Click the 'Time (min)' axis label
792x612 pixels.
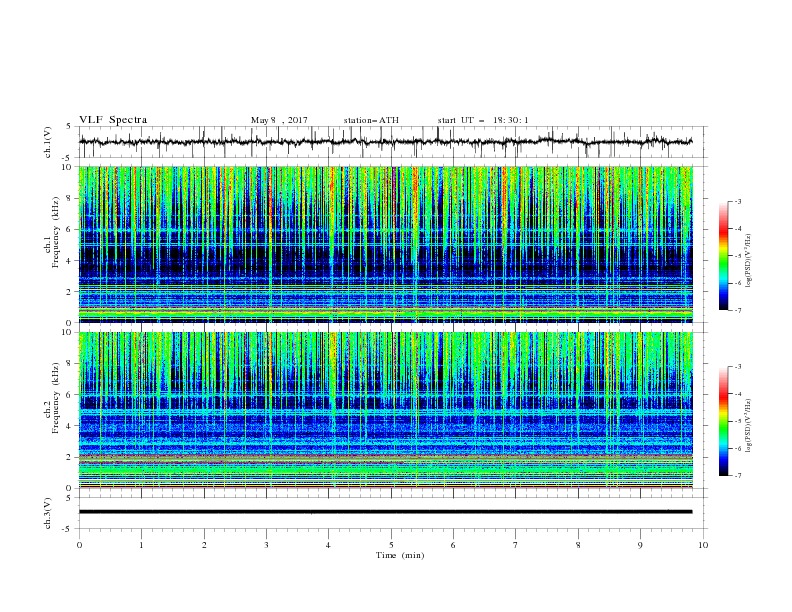coord(400,555)
